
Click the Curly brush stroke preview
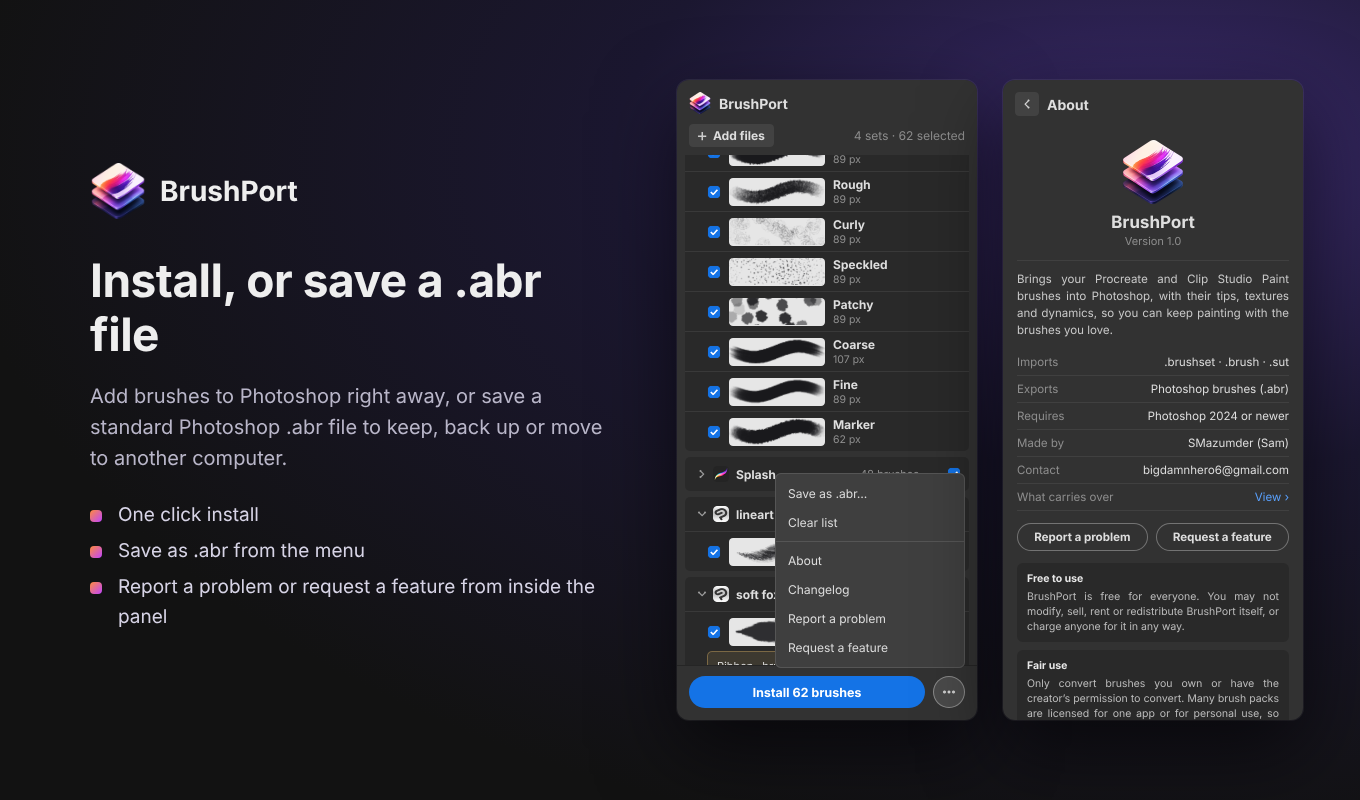[x=777, y=232]
